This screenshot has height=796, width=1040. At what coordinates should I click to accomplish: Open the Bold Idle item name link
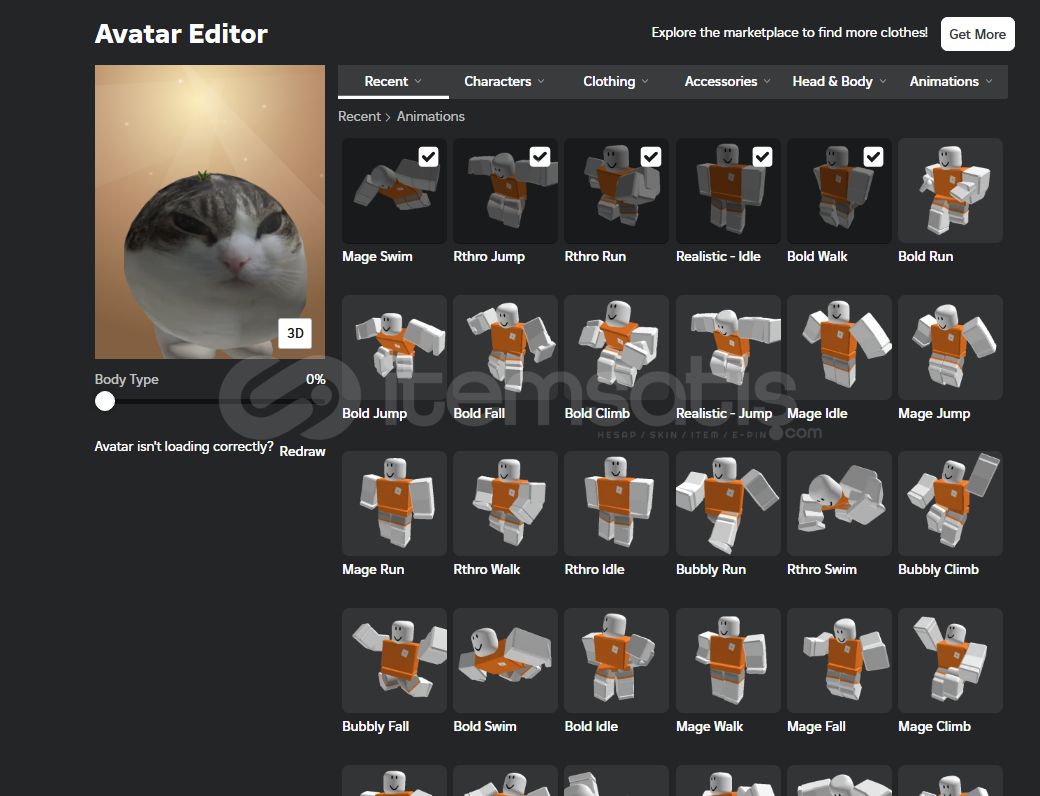point(591,726)
